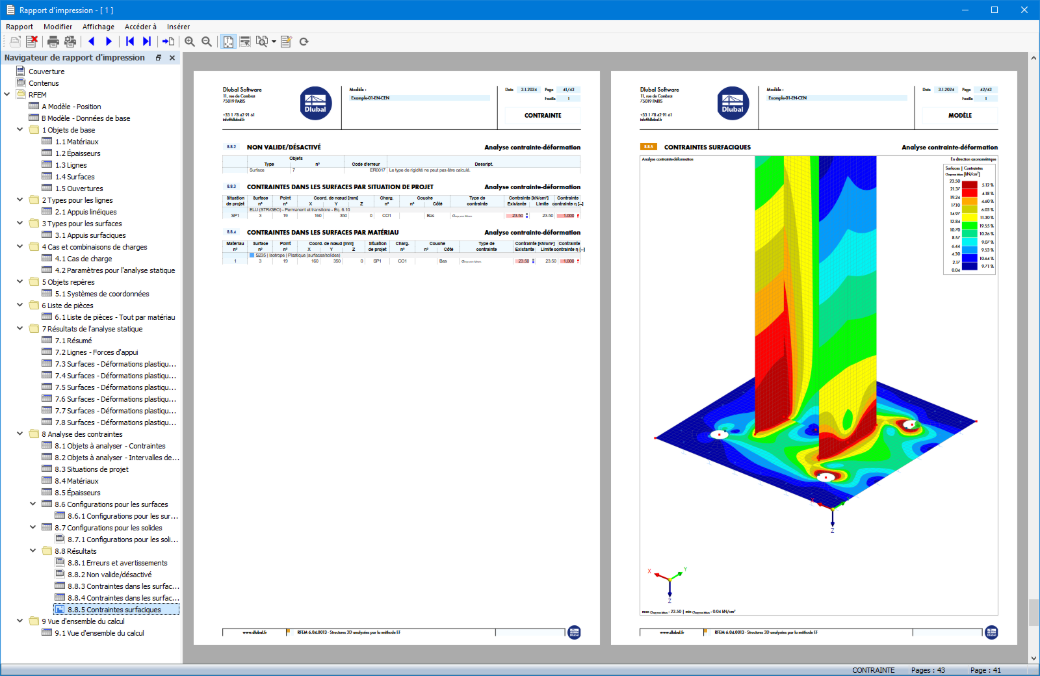
Task: Collapse 7 Résultats de l'analyse statique node
Action: [20, 328]
